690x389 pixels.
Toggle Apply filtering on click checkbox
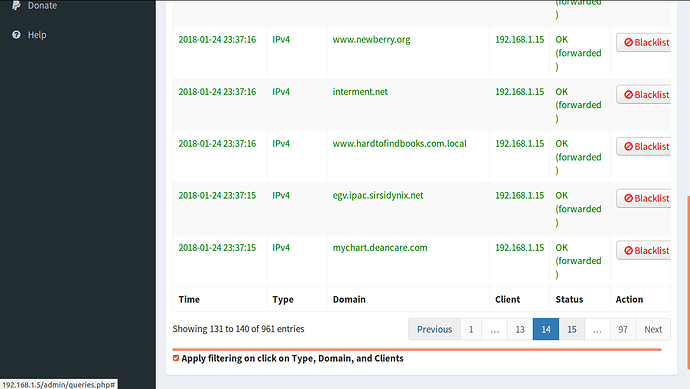176,358
